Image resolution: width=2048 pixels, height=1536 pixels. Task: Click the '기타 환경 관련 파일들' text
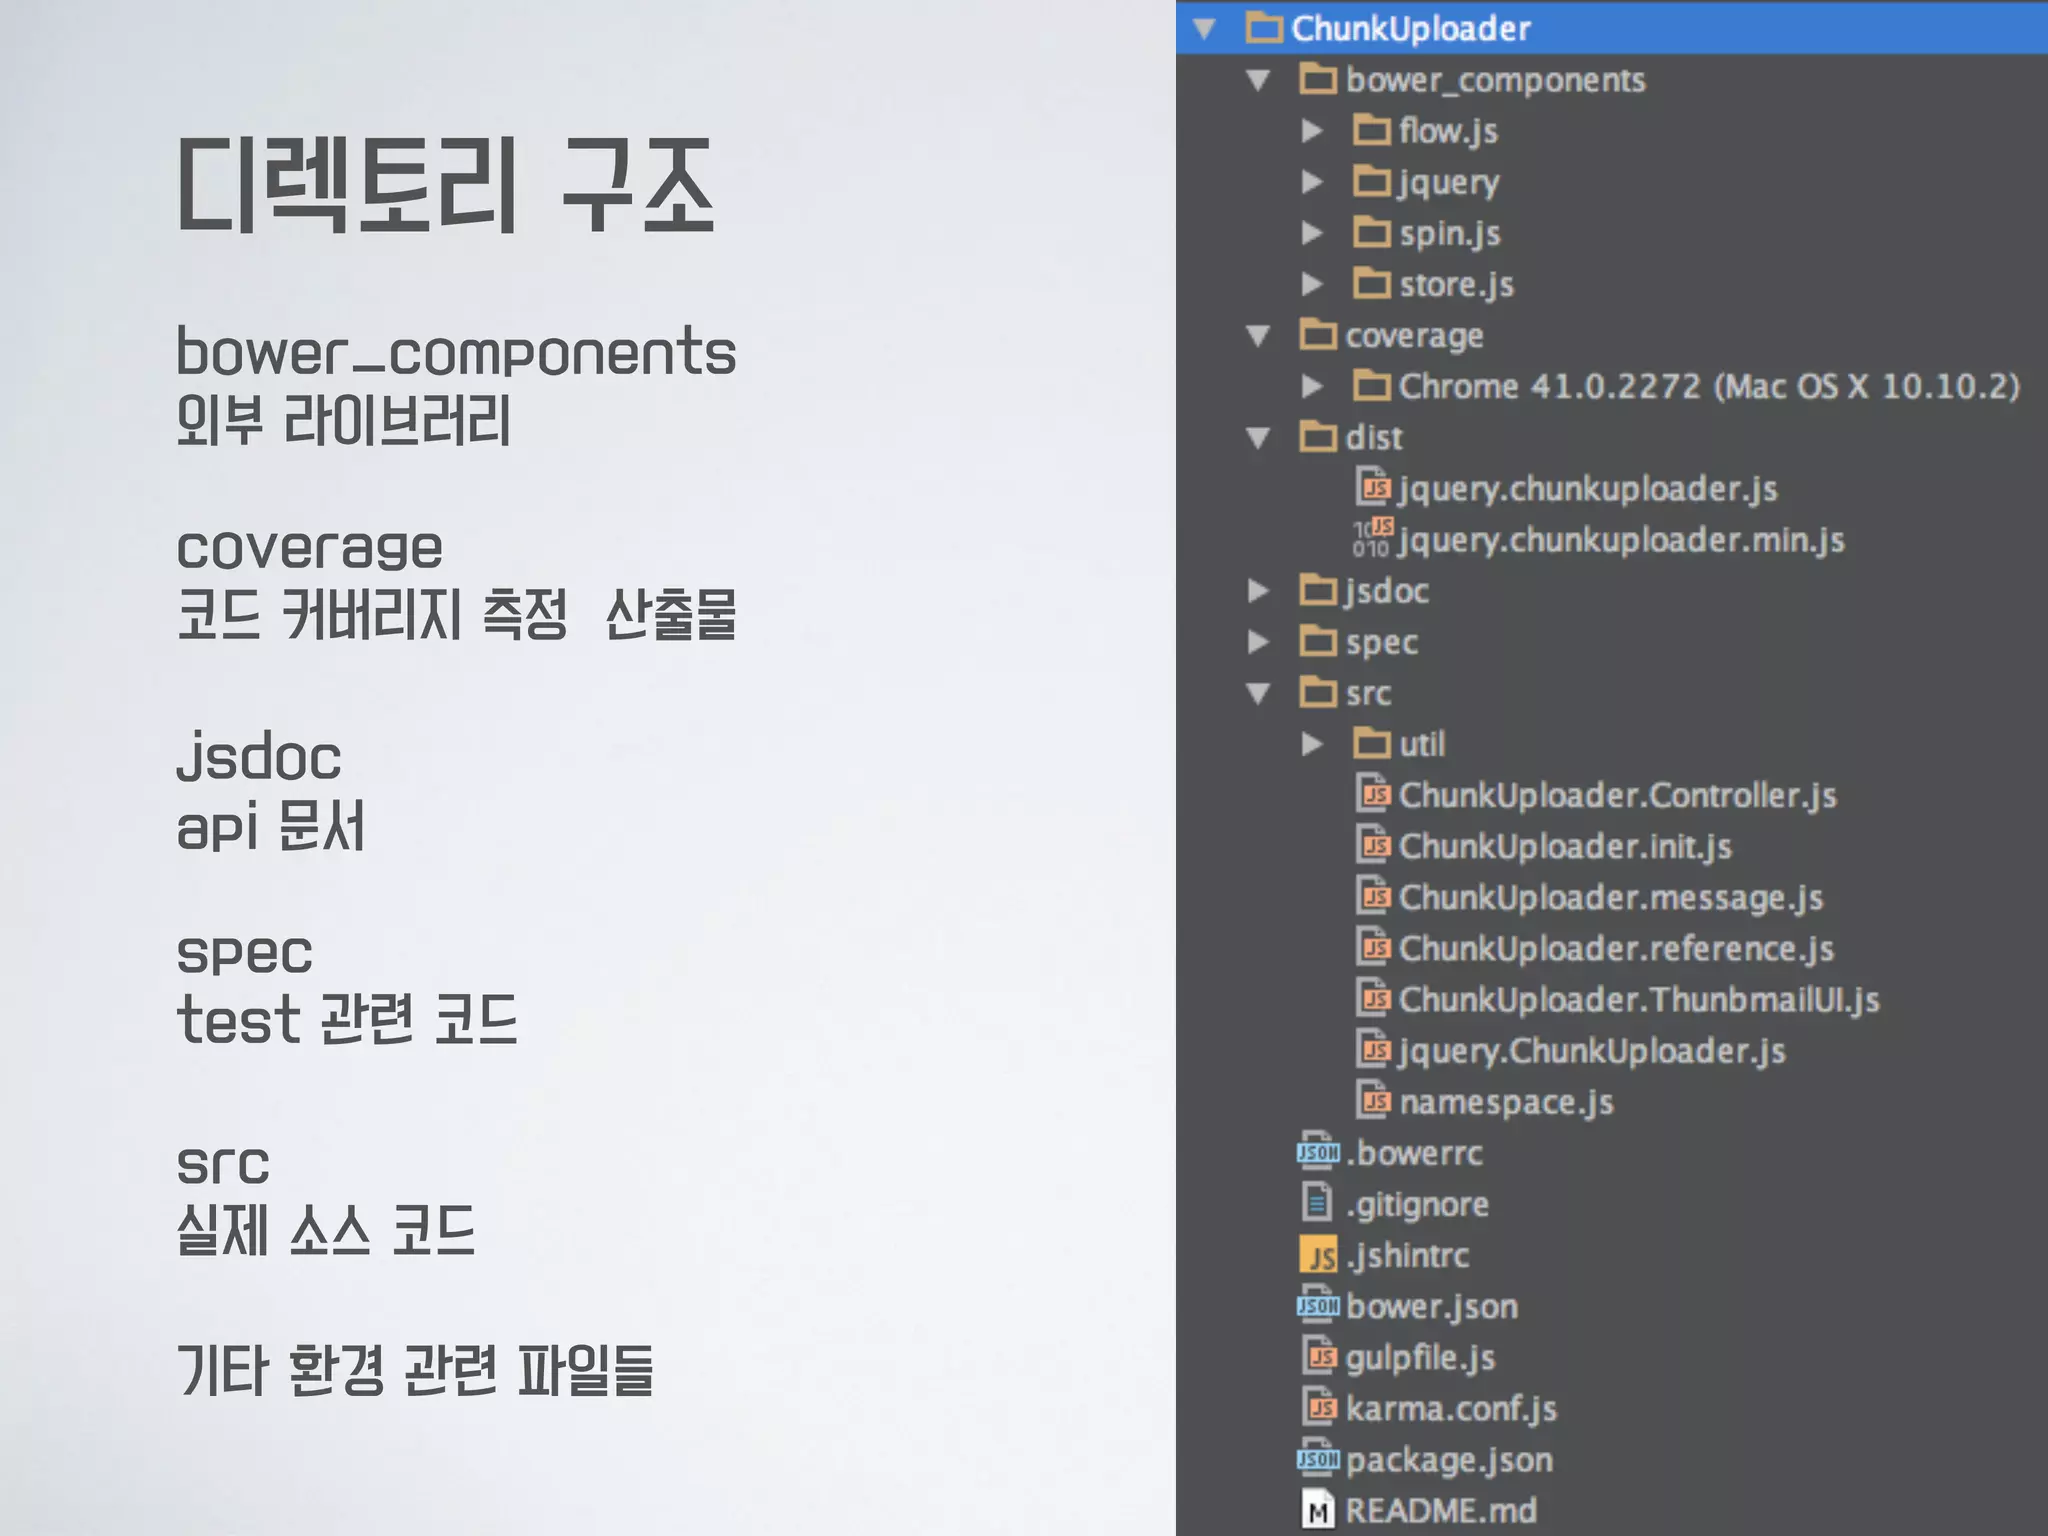pyautogui.click(x=415, y=1369)
